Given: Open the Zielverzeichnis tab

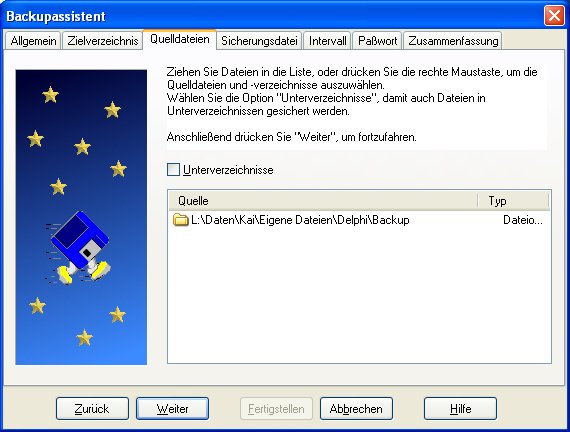Looking at the screenshot, I should tap(103, 41).
